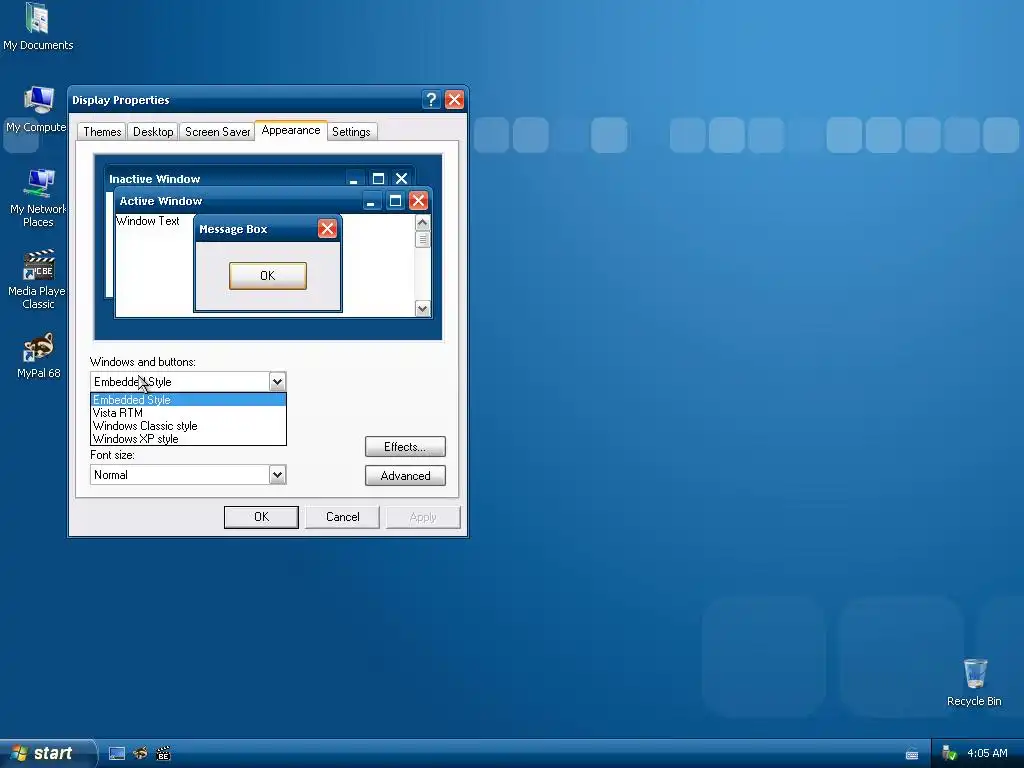The height and width of the screenshot is (768, 1024).
Task: Open the Recycle Bin
Action: click(x=974, y=682)
